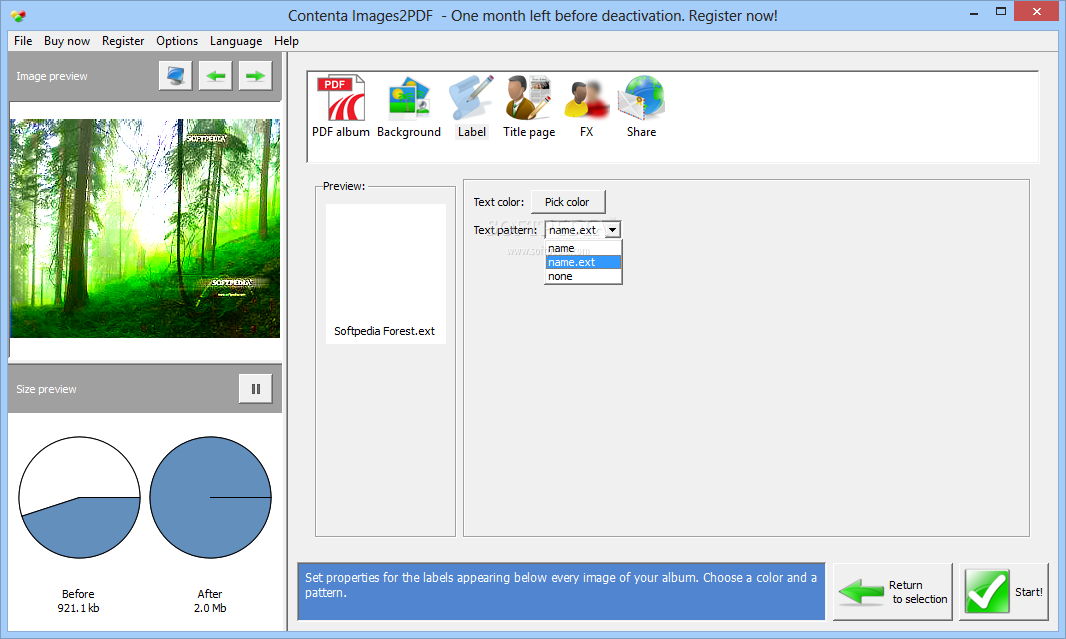Pause the size preview
Image resolution: width=1066 pixels, height=639 pixels.
coord(256,389)
